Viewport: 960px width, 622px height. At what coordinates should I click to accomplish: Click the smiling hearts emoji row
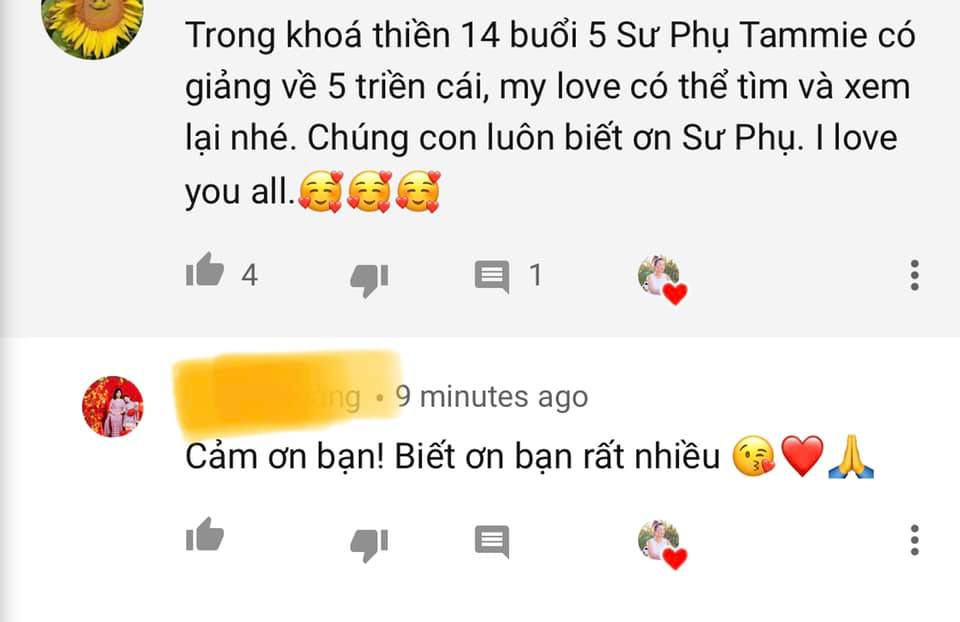coord(369,192)
